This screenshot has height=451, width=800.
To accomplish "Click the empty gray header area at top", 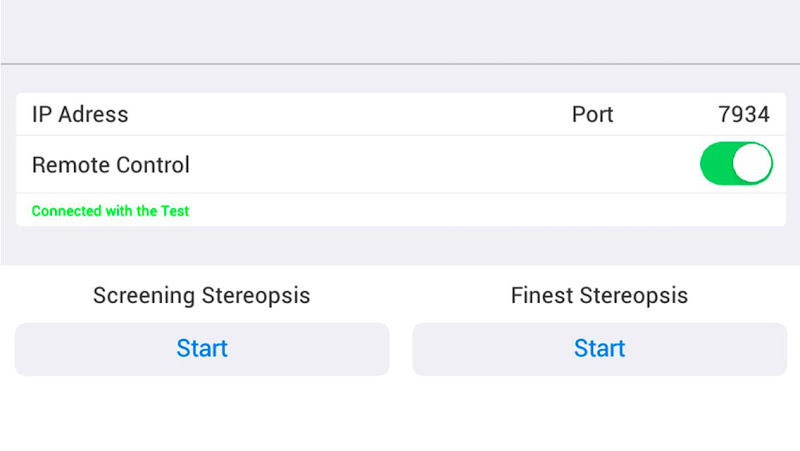I will tap(400, 30).
